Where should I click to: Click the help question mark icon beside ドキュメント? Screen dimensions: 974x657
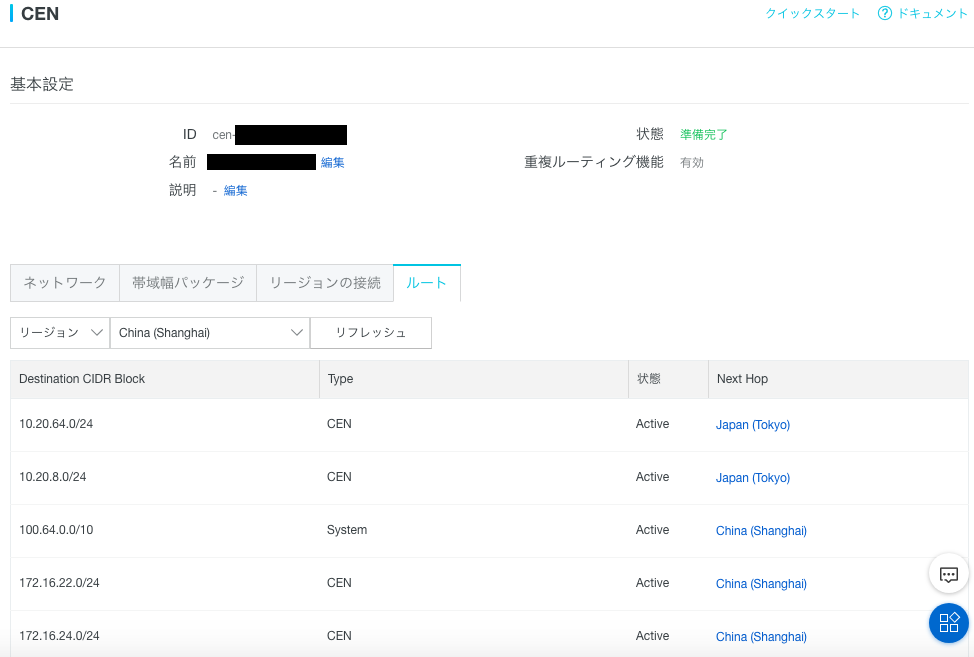(885, 13)
